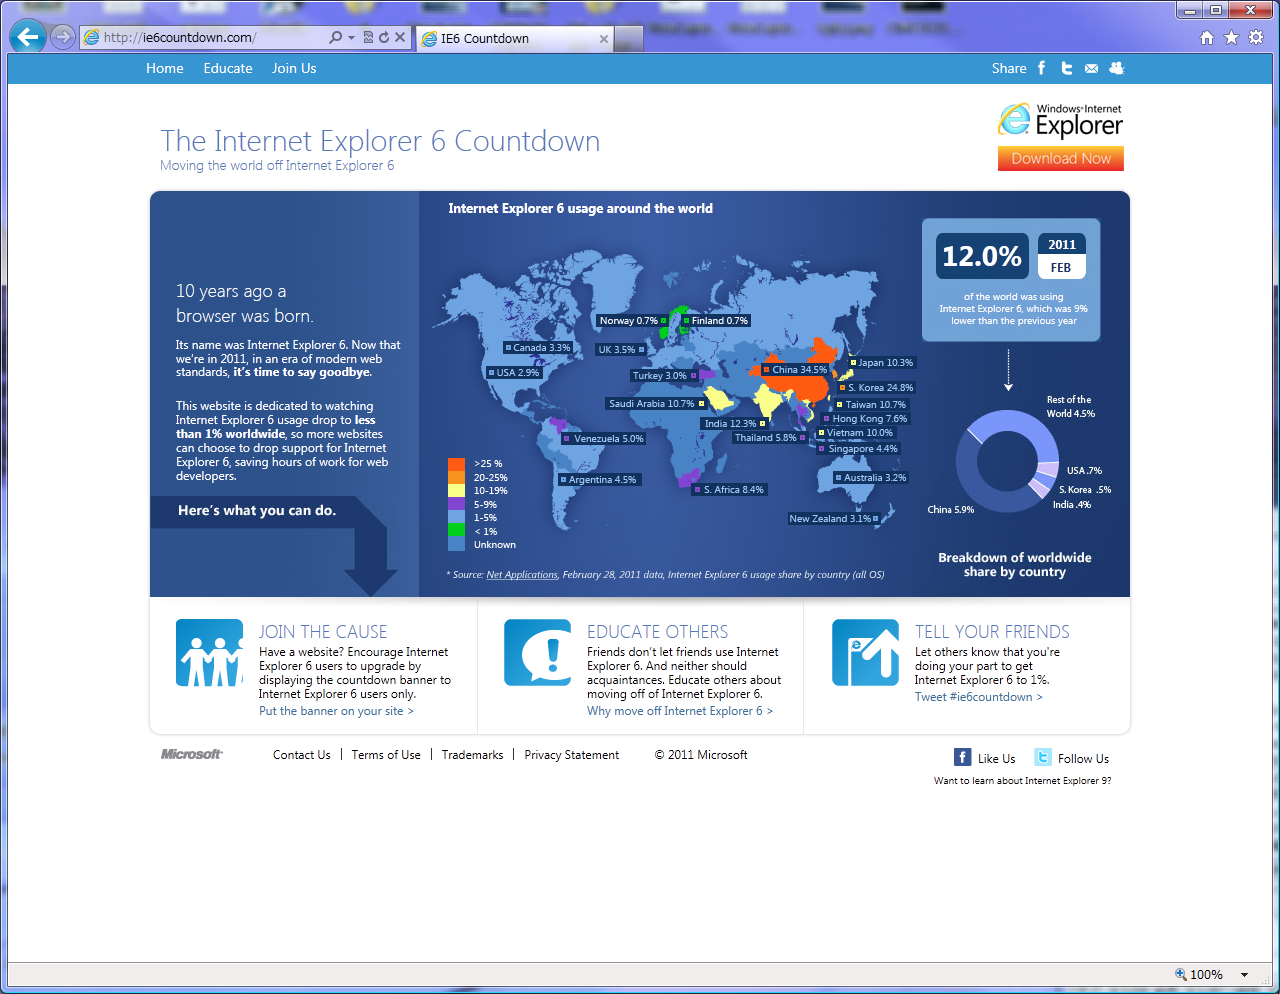
Task: Click the Norway 0.7% map label
Action: pos(632,321)
